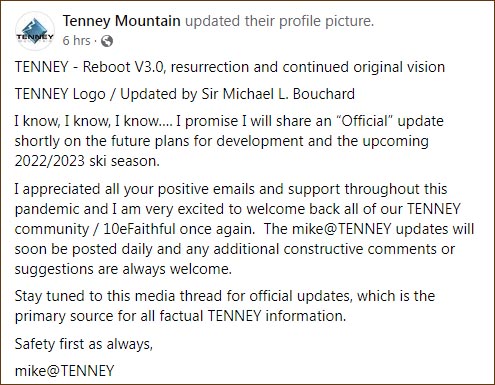The height and width of the screenshot is (385, 495).
Task: Click the quoted word "Official"
Action: tap(365, 121)
